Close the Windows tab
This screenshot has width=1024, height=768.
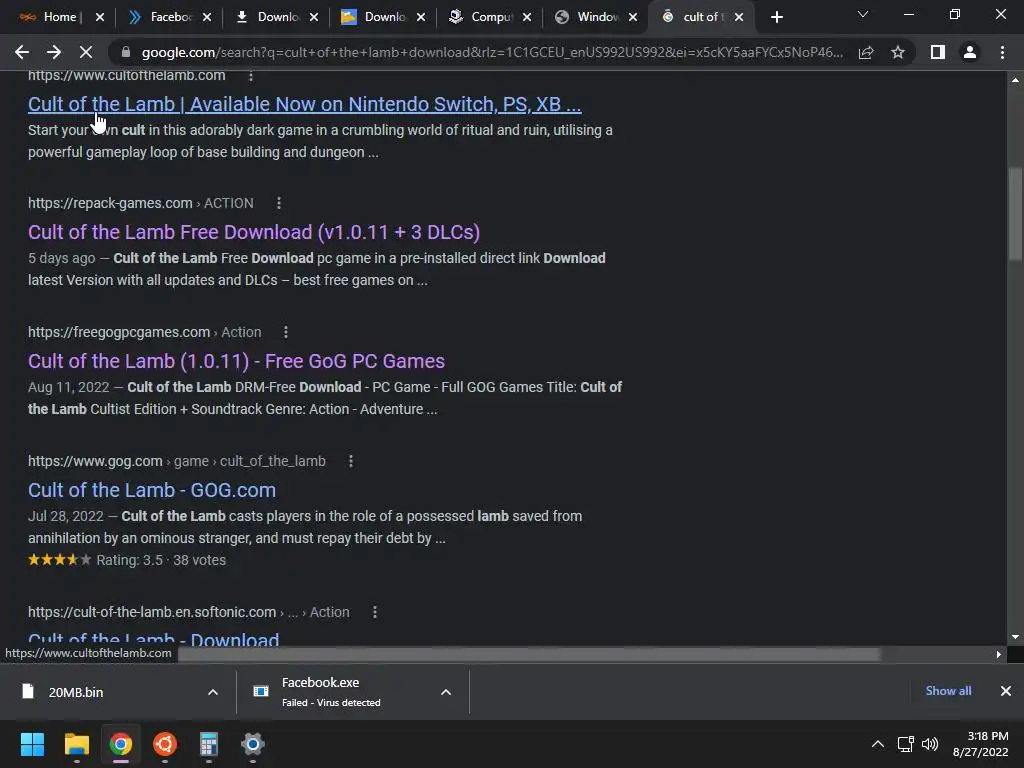633,17
